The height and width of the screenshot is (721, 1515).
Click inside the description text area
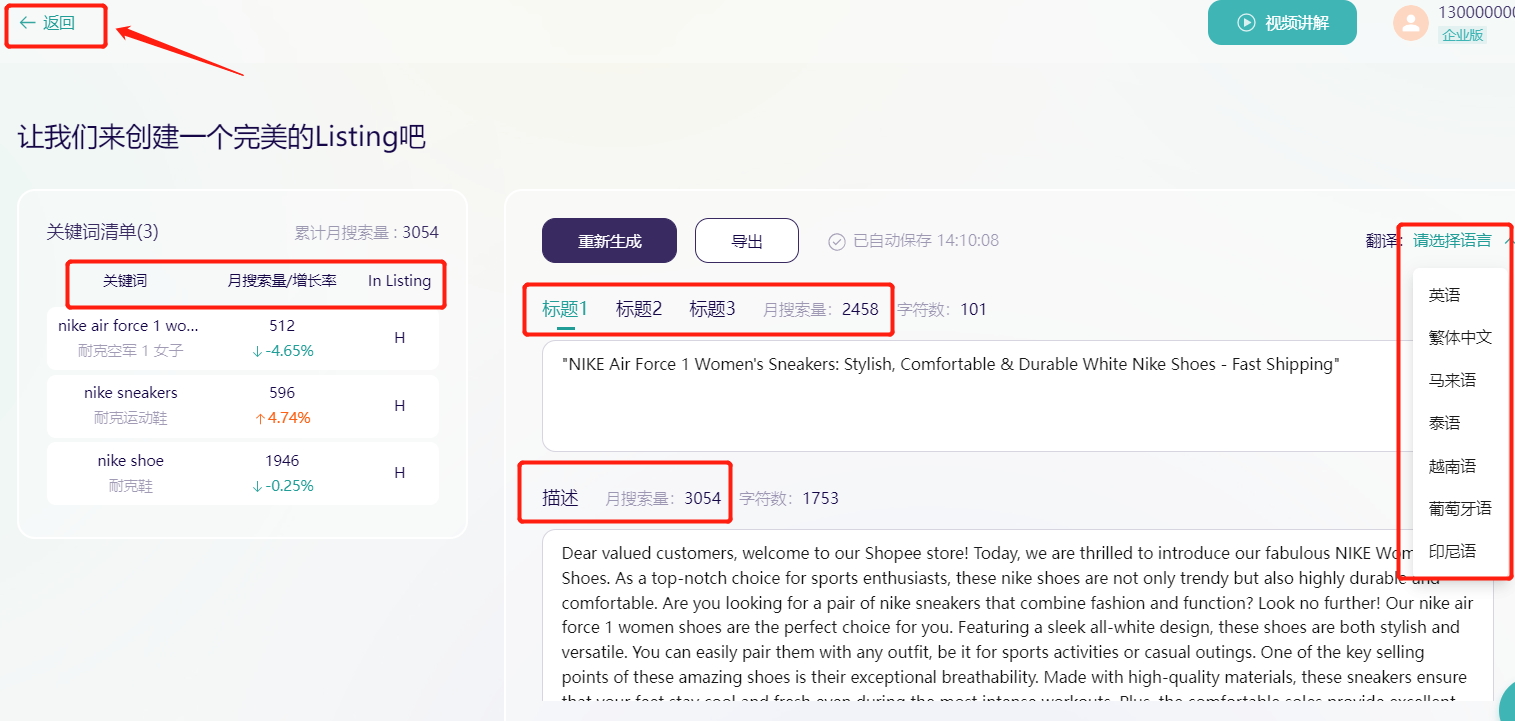[x=1018, y=615]
